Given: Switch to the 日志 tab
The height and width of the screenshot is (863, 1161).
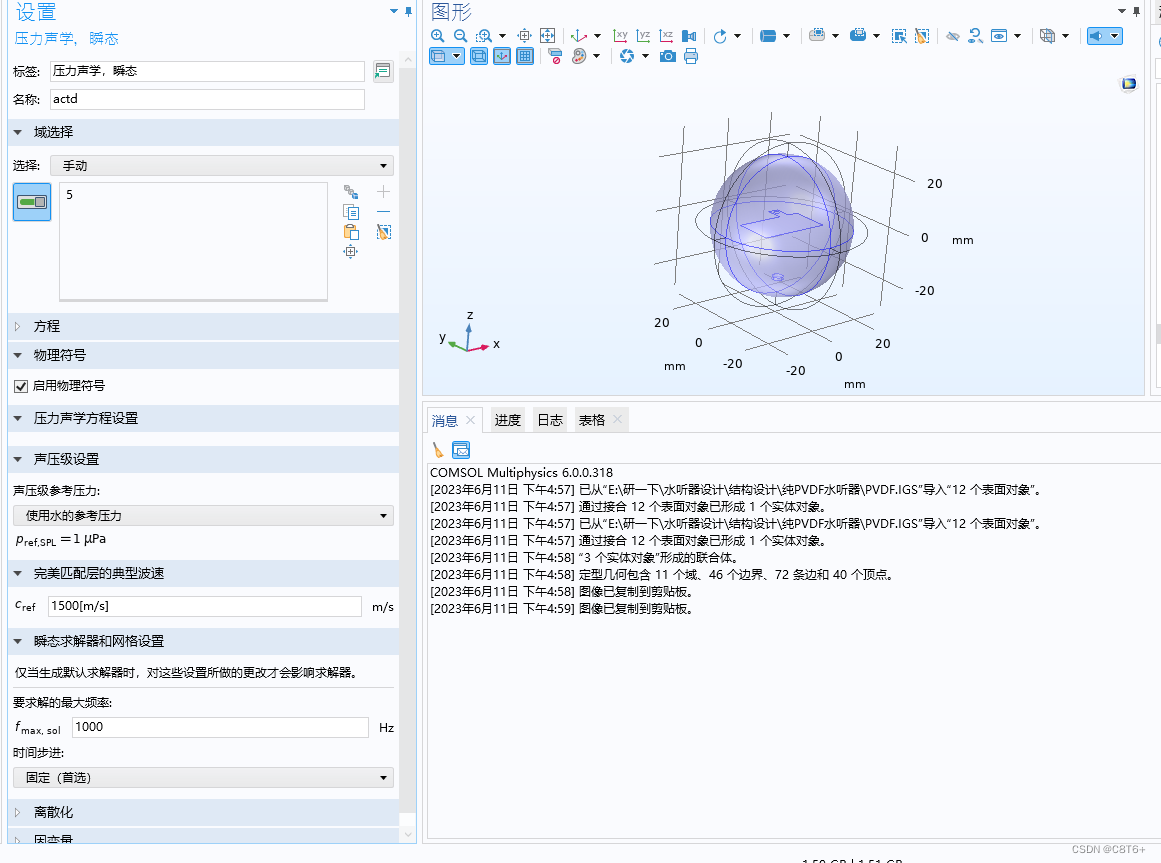Looking at the screenshot, I should pyautogui.click(x=548, y=420).
